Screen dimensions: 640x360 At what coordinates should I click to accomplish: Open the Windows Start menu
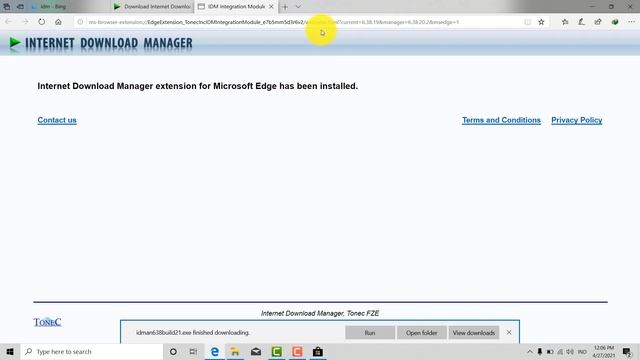click(x=10, y=351)
